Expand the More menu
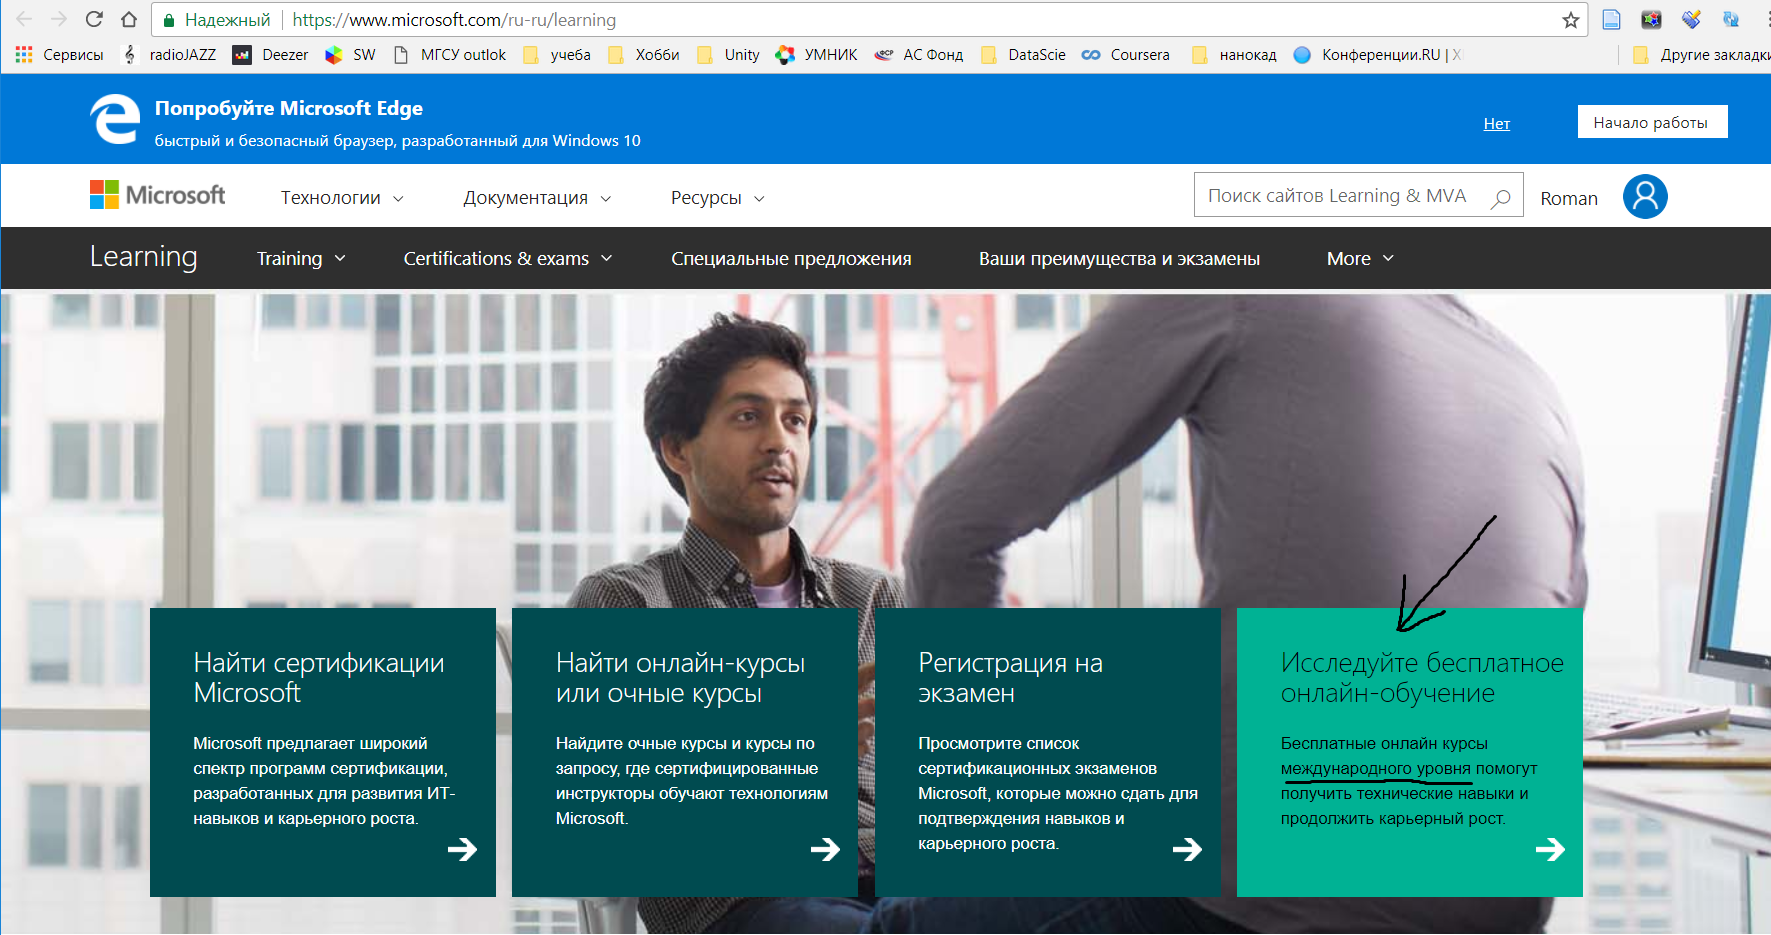This screenshot has height=935, width=1771. point(1360,258)
